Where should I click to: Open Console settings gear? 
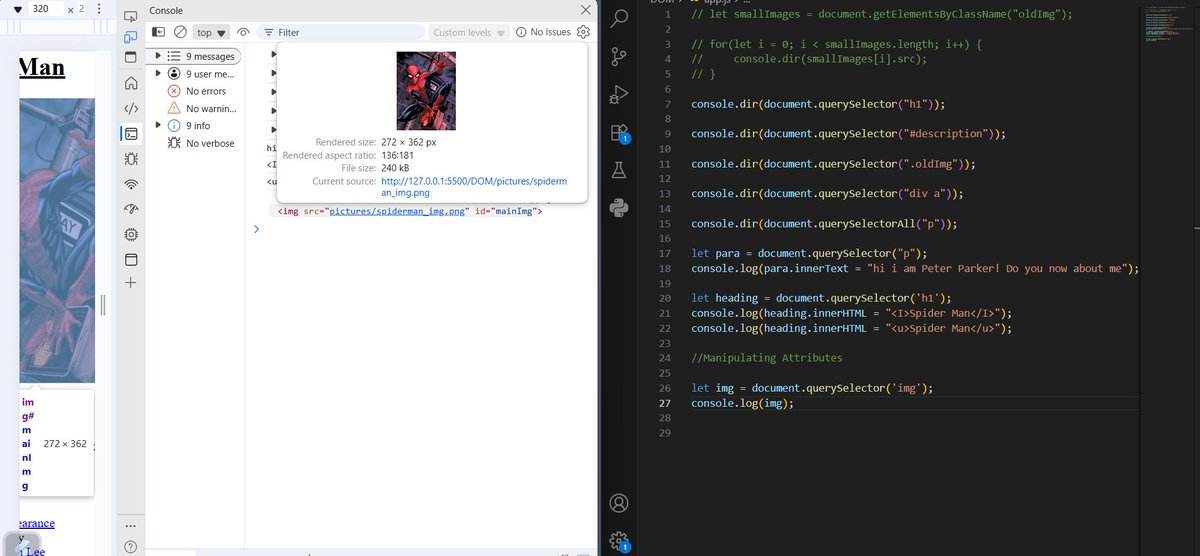[584, 32]
